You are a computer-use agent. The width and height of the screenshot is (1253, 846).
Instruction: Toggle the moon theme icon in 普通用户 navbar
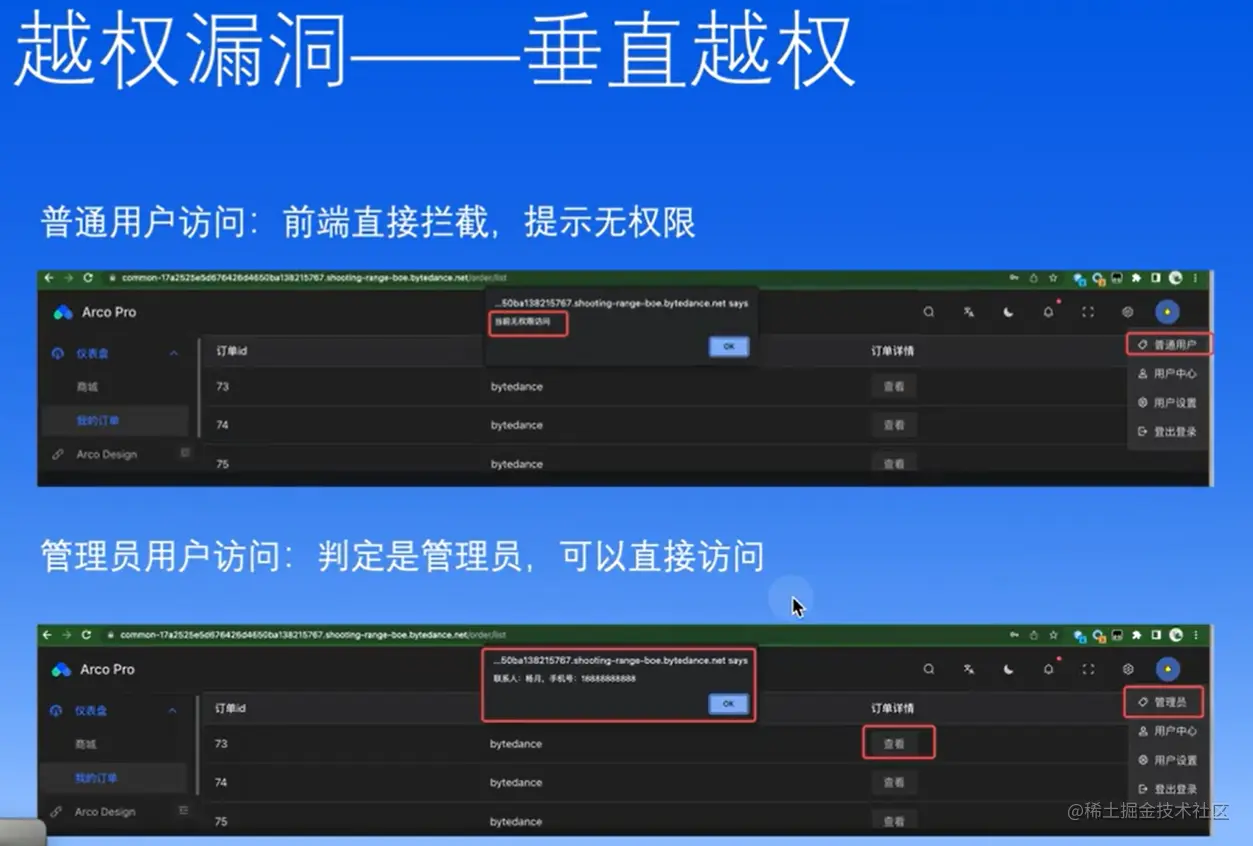pyautogui.click(x=1009, y=312)
